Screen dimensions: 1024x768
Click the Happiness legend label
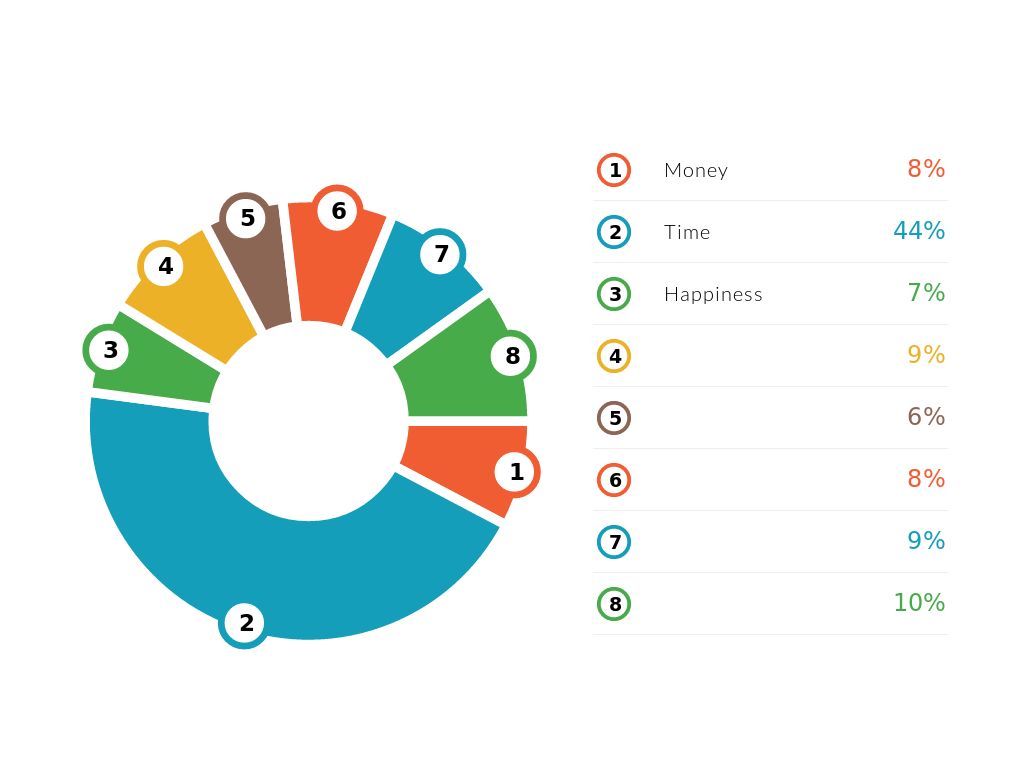click(713, 294)
